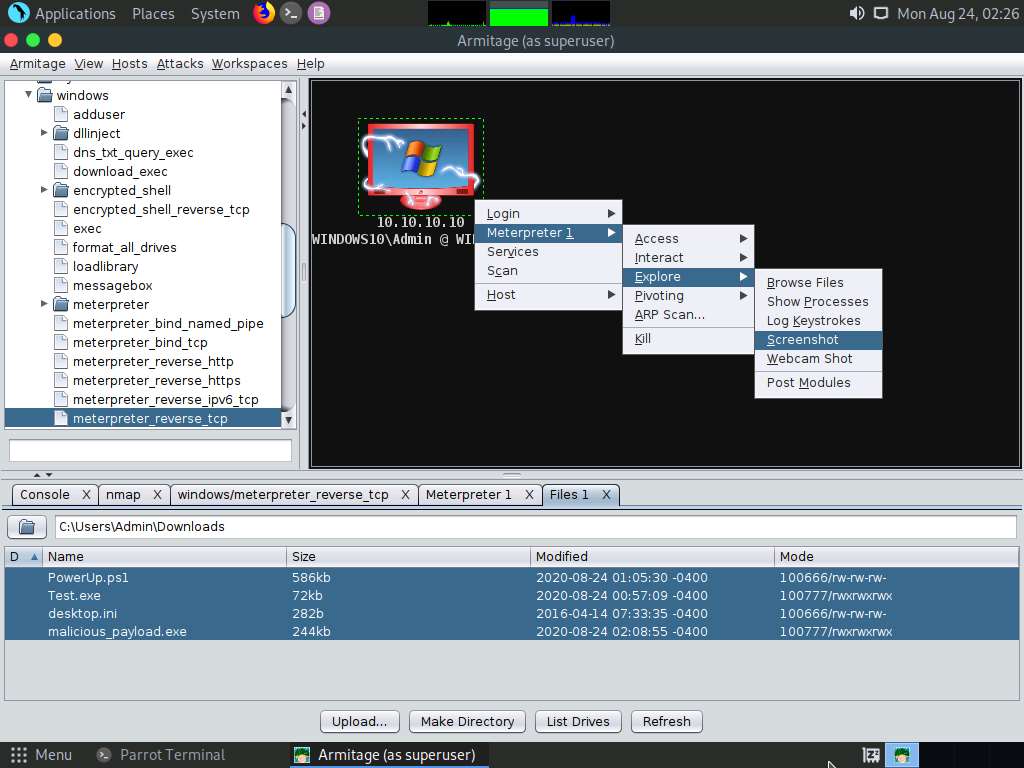Image resolution: width=1024 pixels, height=768 pixels.
Task: Click the Armitage tray icon at bottom right
Action: coord(902,755)
